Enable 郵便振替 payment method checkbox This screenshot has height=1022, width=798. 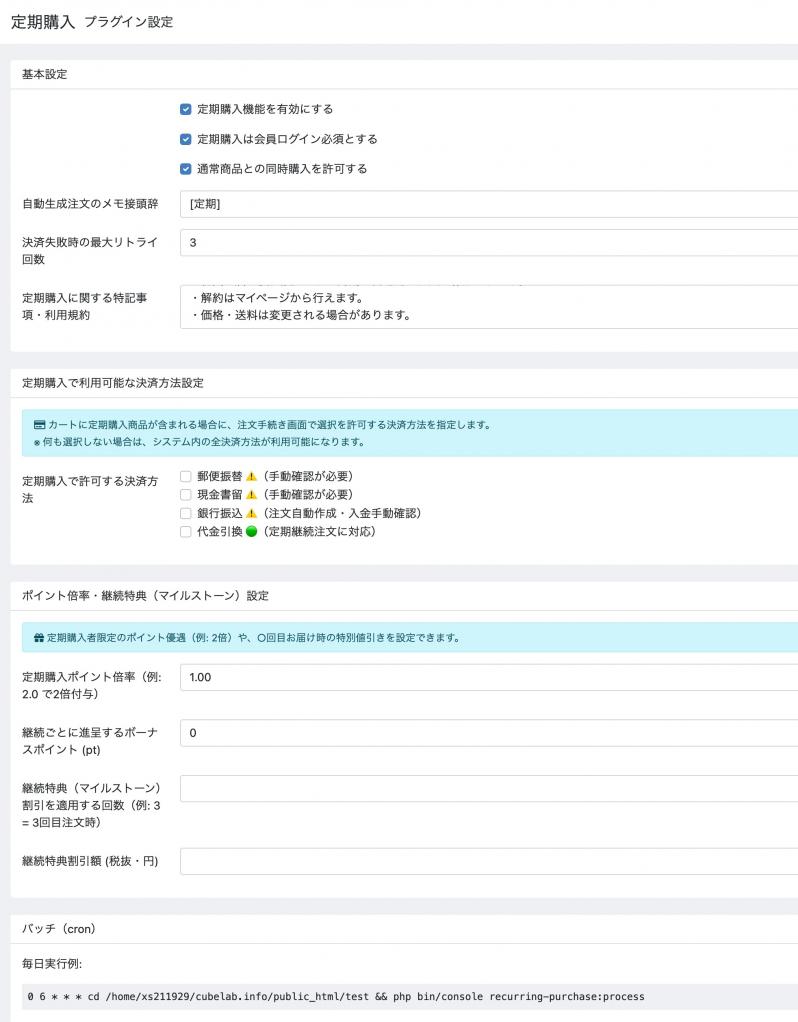tap(186, 476)
